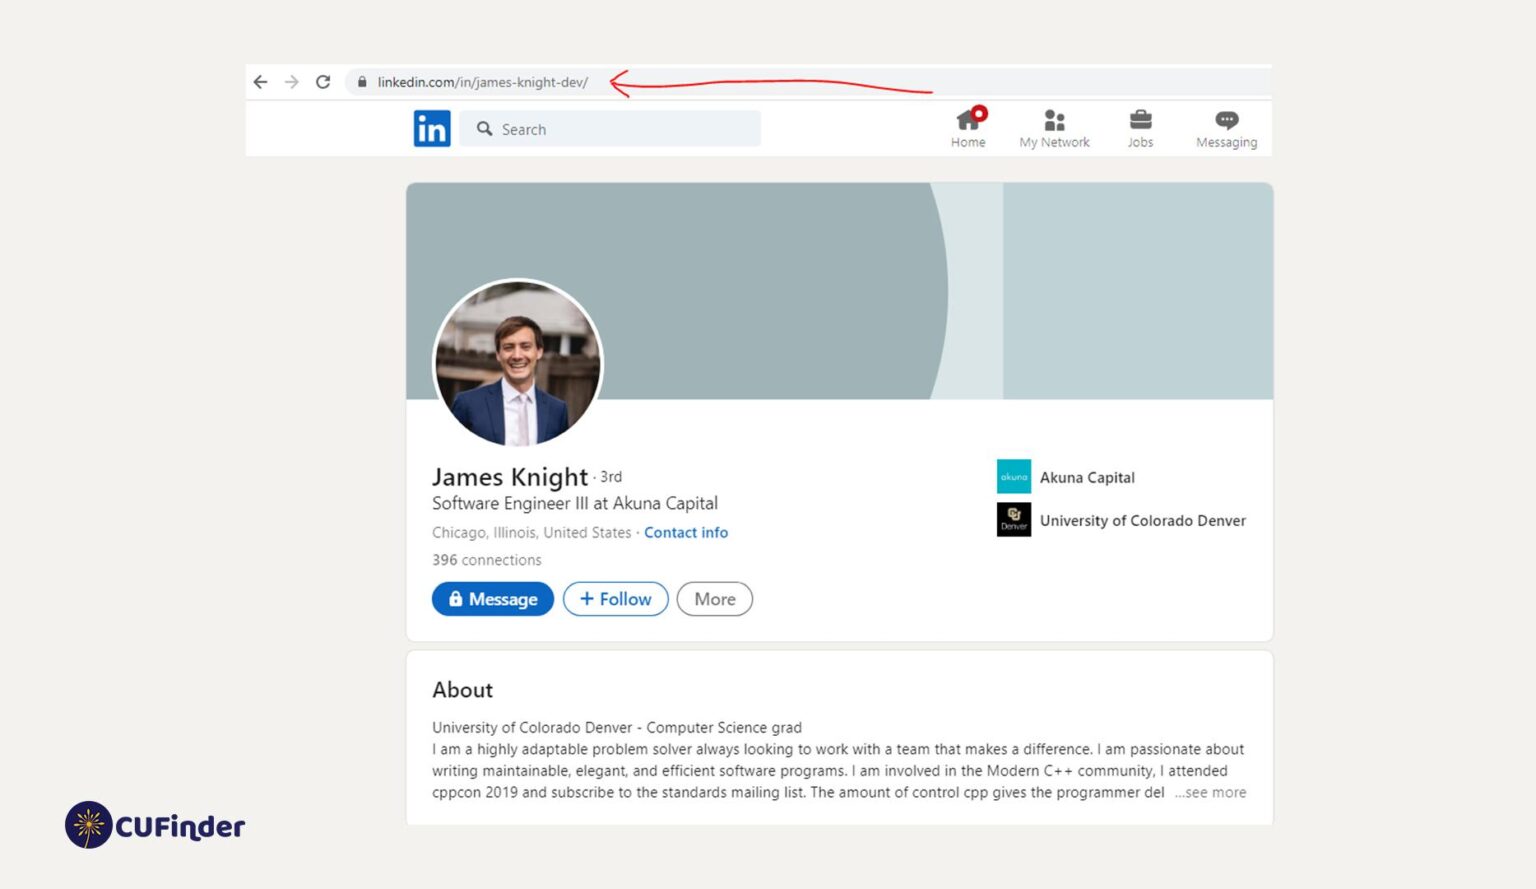Viewport: 1536px width, 889px height.
Task: Send a message with the Message button
Action: pyautogui.click(x=493, y=599)
